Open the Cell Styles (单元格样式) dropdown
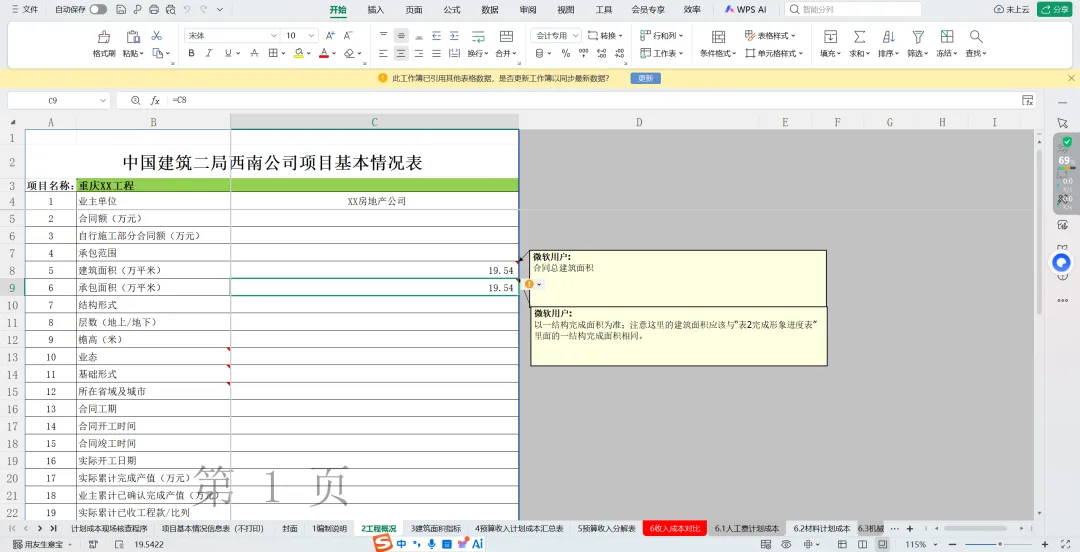The width and height of the screenshot is (1080, 552). pyautogui.click(x=774, y=53)
